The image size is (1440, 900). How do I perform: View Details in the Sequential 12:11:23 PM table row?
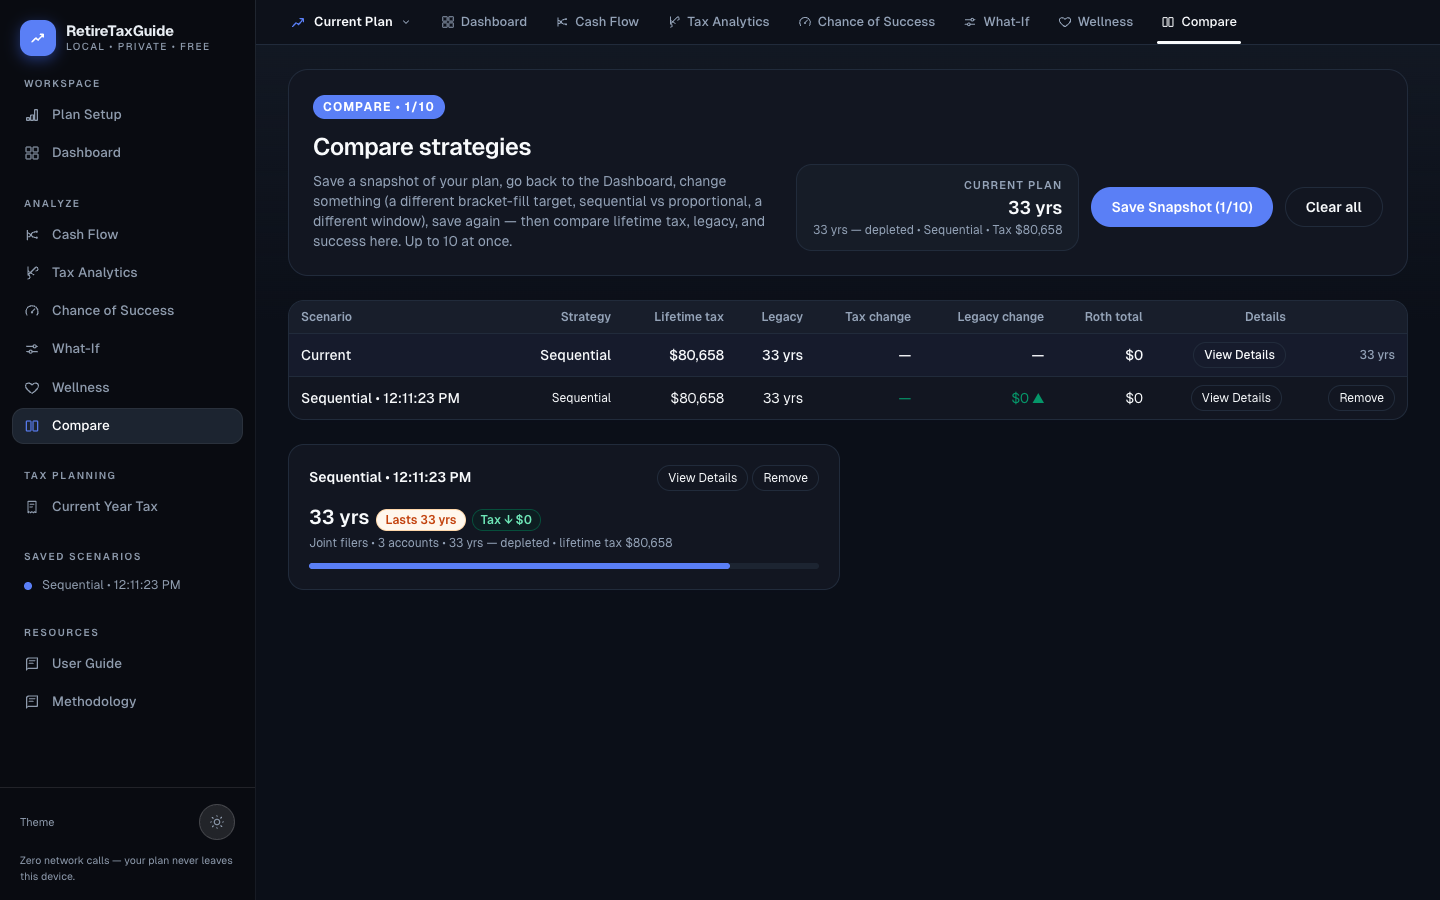click(1236, 398)
